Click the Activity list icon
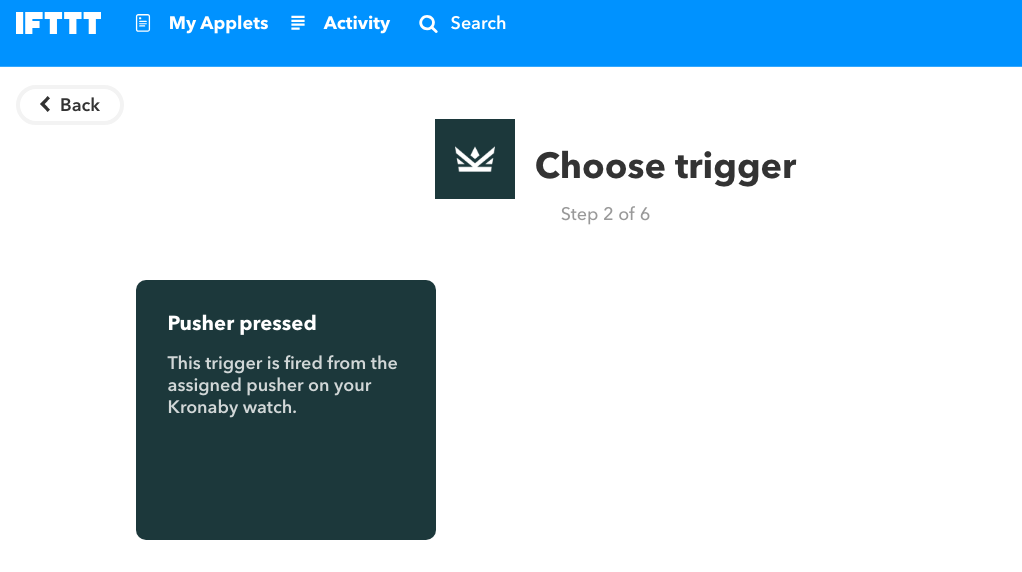Screen dimensions: 1022x572 click(298, 23)
